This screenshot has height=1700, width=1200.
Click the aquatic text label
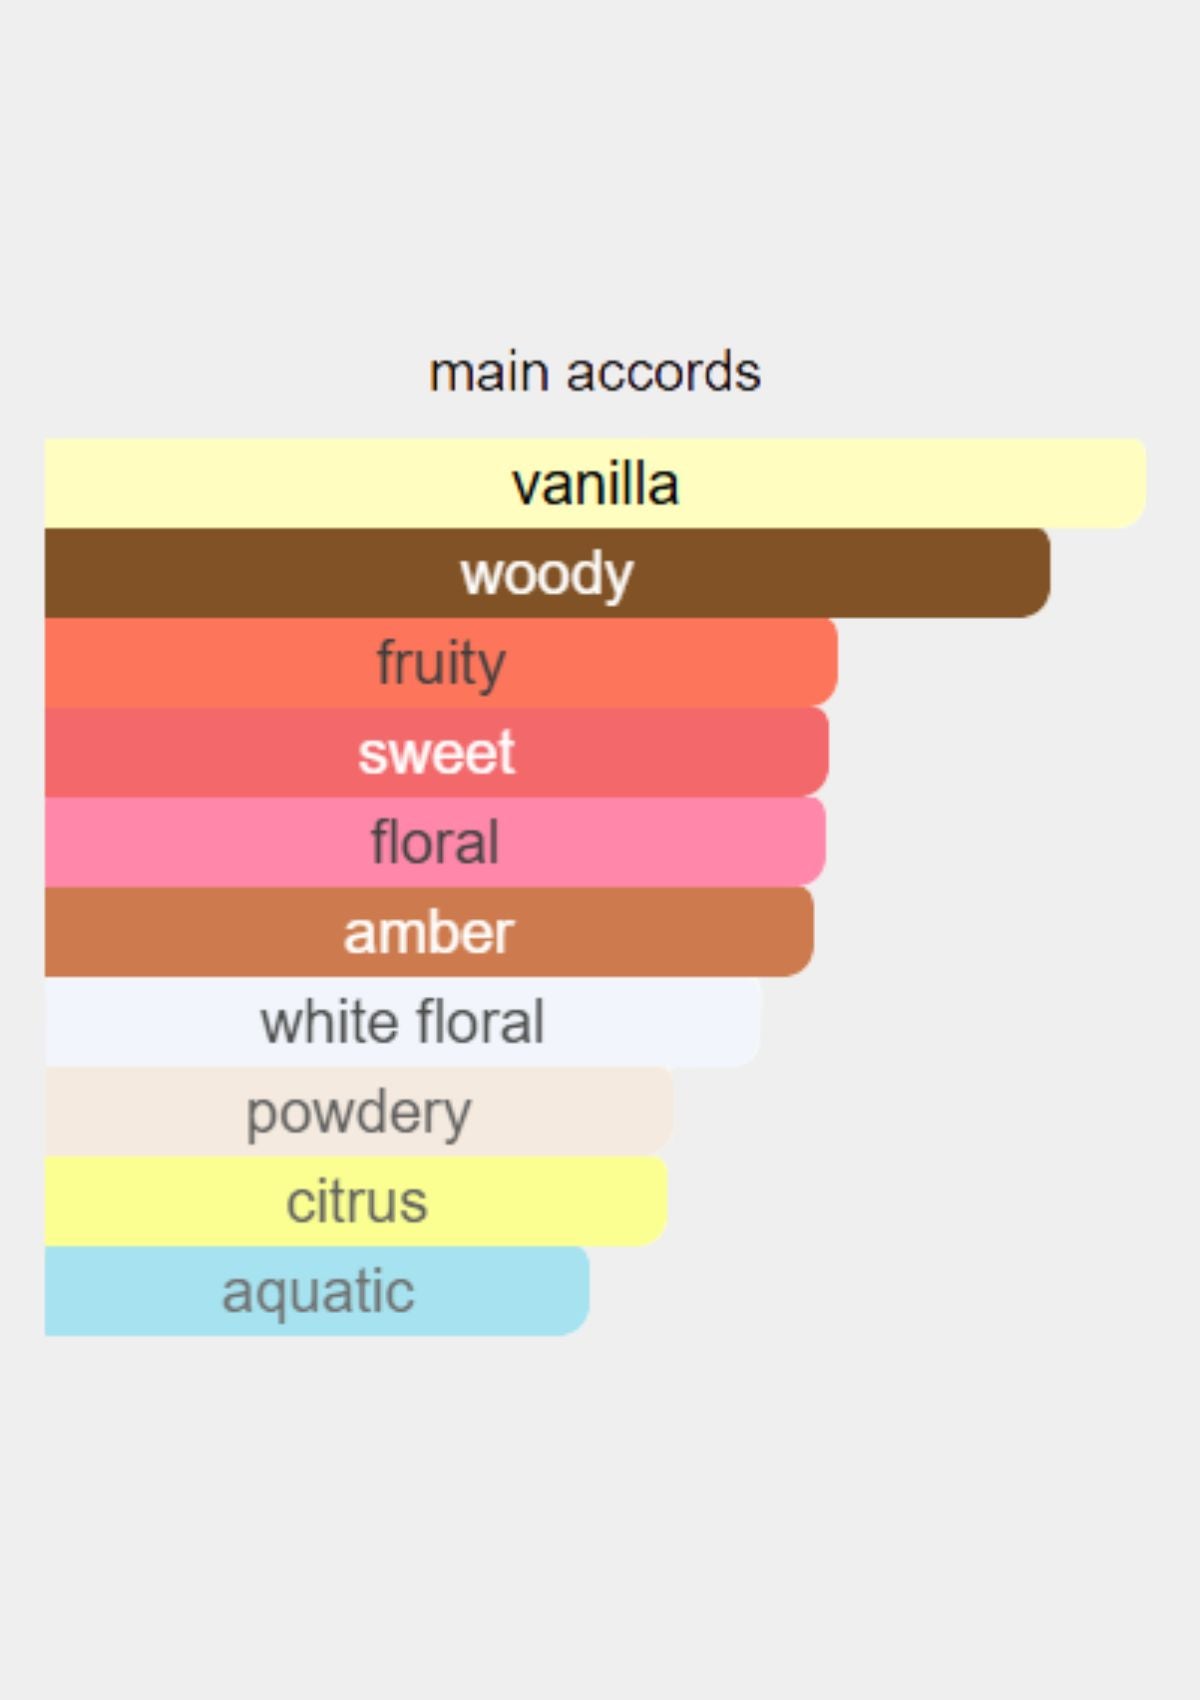(318, 1291)
